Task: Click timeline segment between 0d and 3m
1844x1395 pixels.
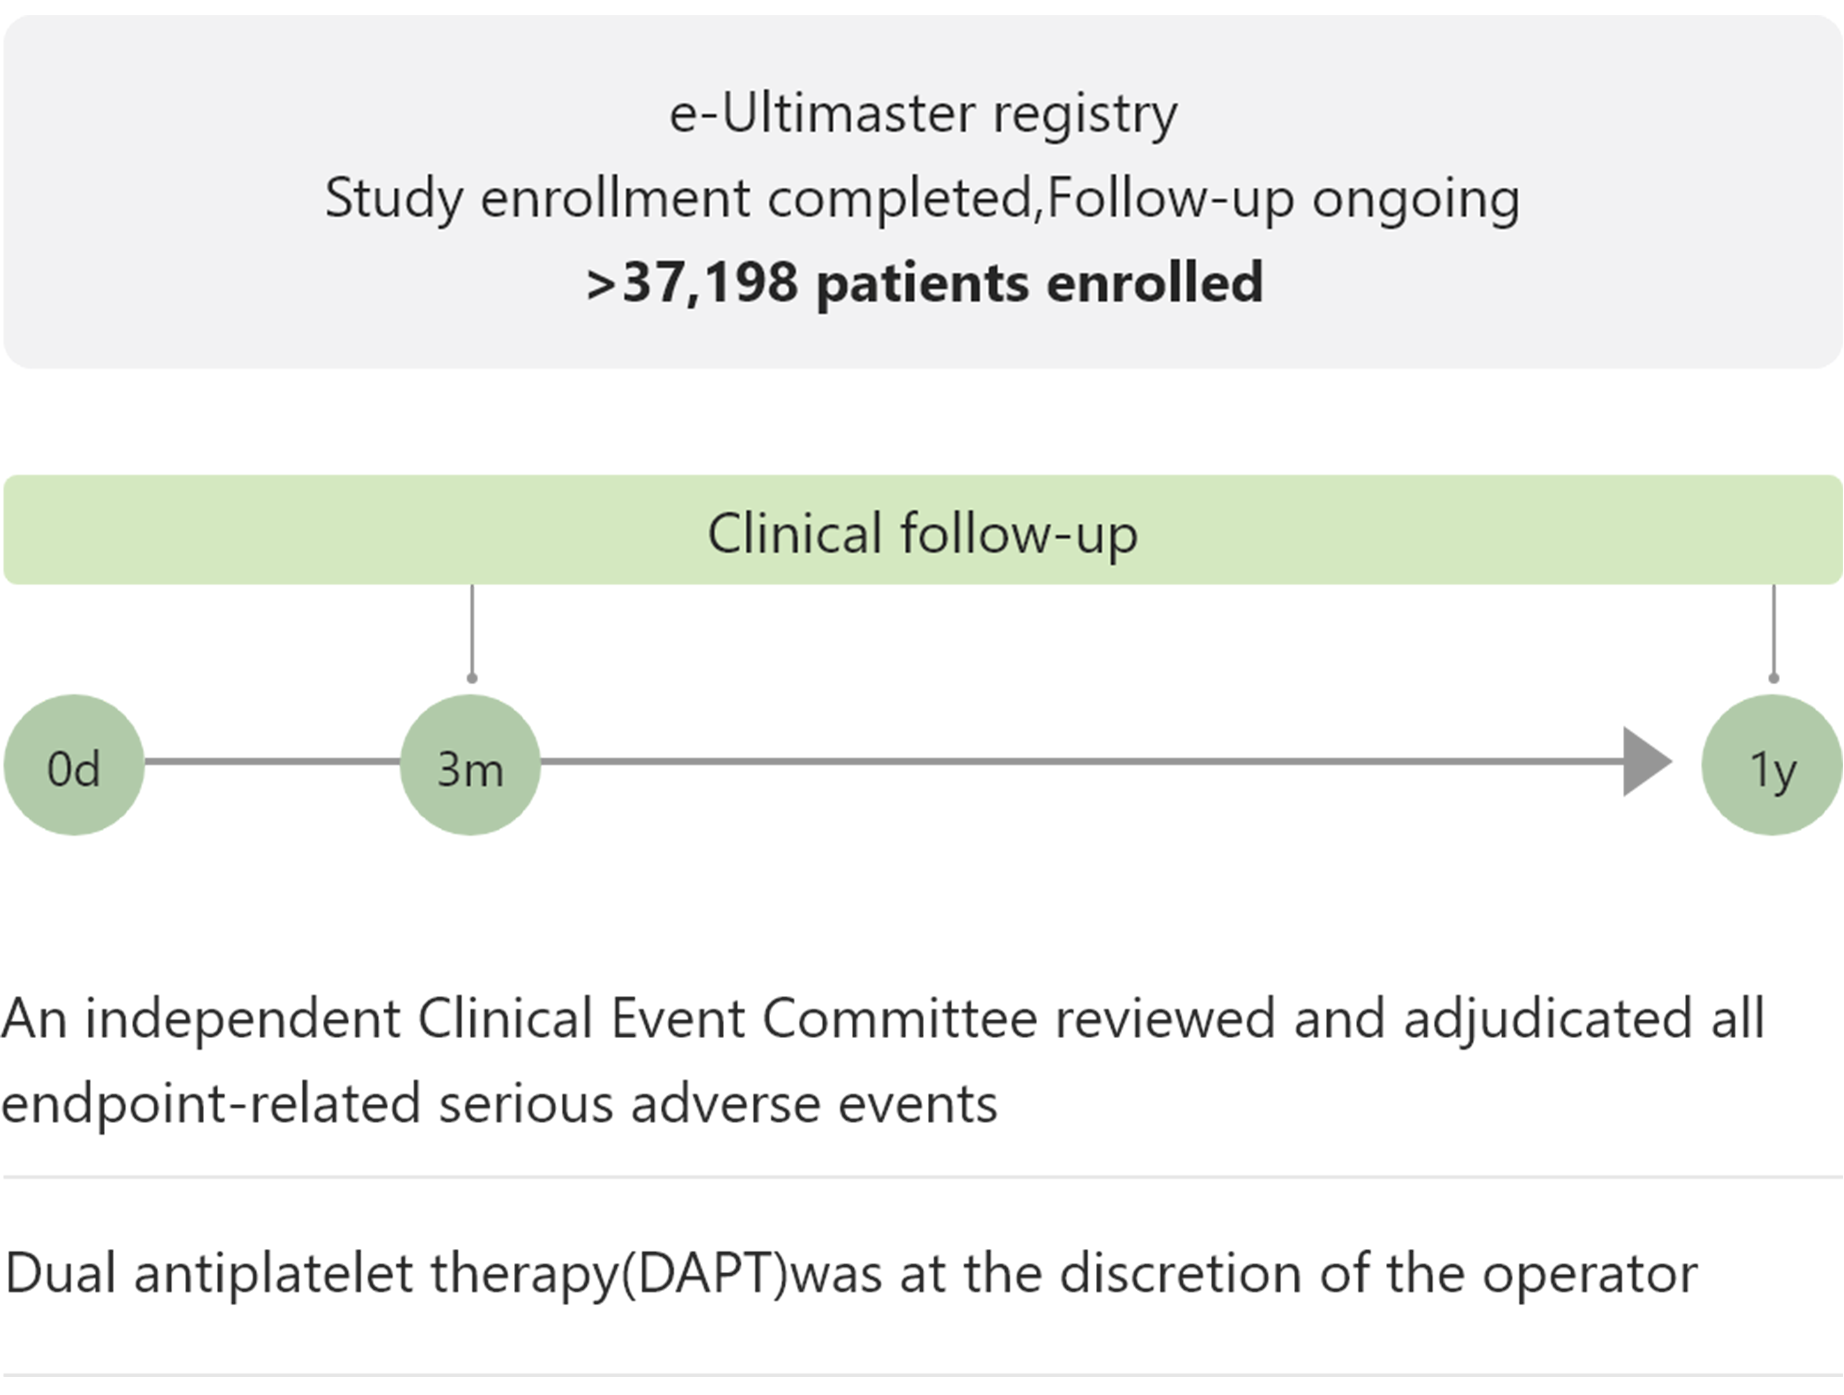Action: coord(272,762)
